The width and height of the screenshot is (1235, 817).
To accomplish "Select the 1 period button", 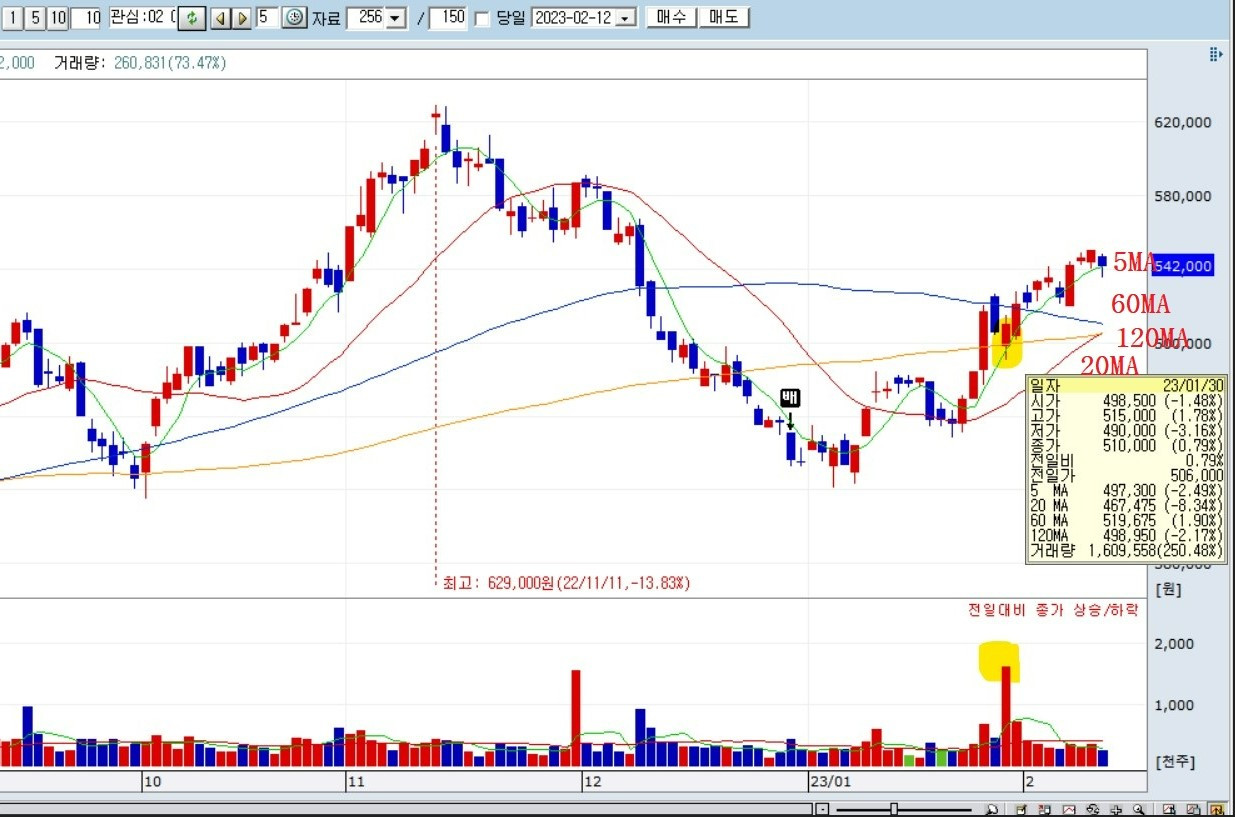I will [11, 17].
